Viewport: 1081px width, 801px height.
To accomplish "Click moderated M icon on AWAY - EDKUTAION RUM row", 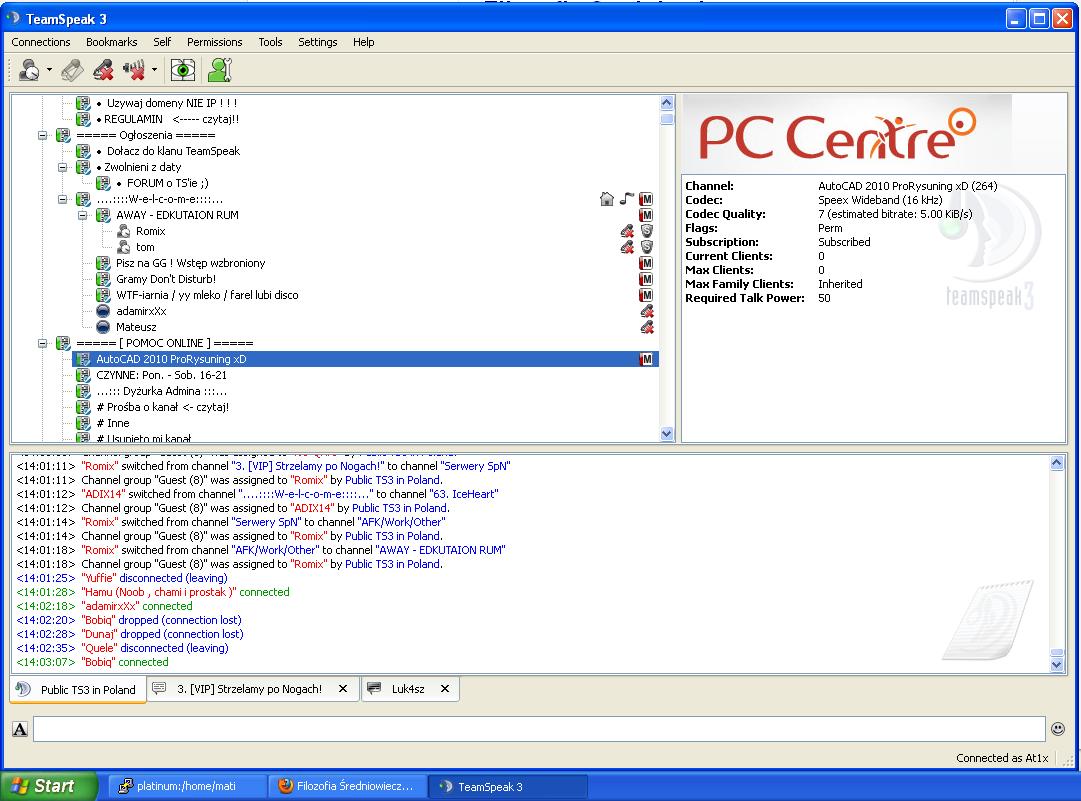I will coord(646,215).
